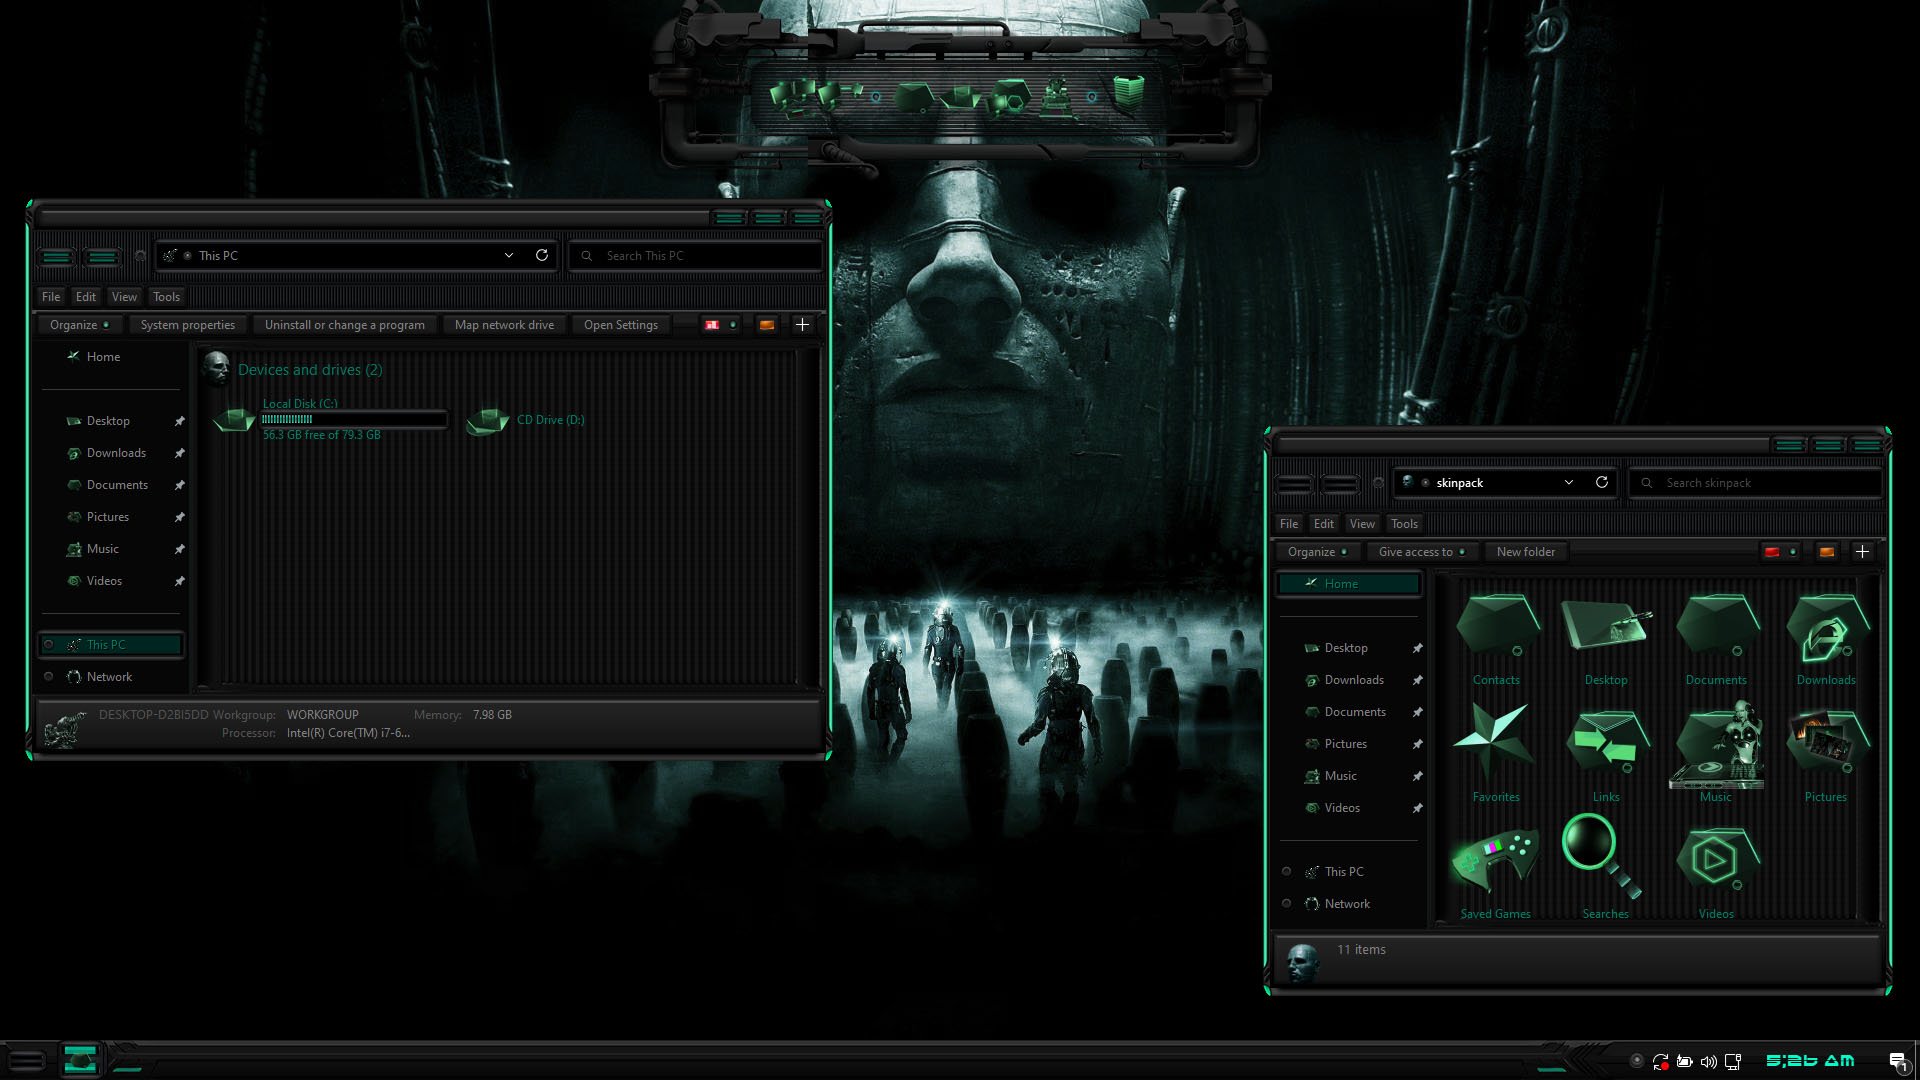This screenshot has height=1080, width=1920.
Task: Expand the This PC address bar dropdown
Action: tap(508, 255)
